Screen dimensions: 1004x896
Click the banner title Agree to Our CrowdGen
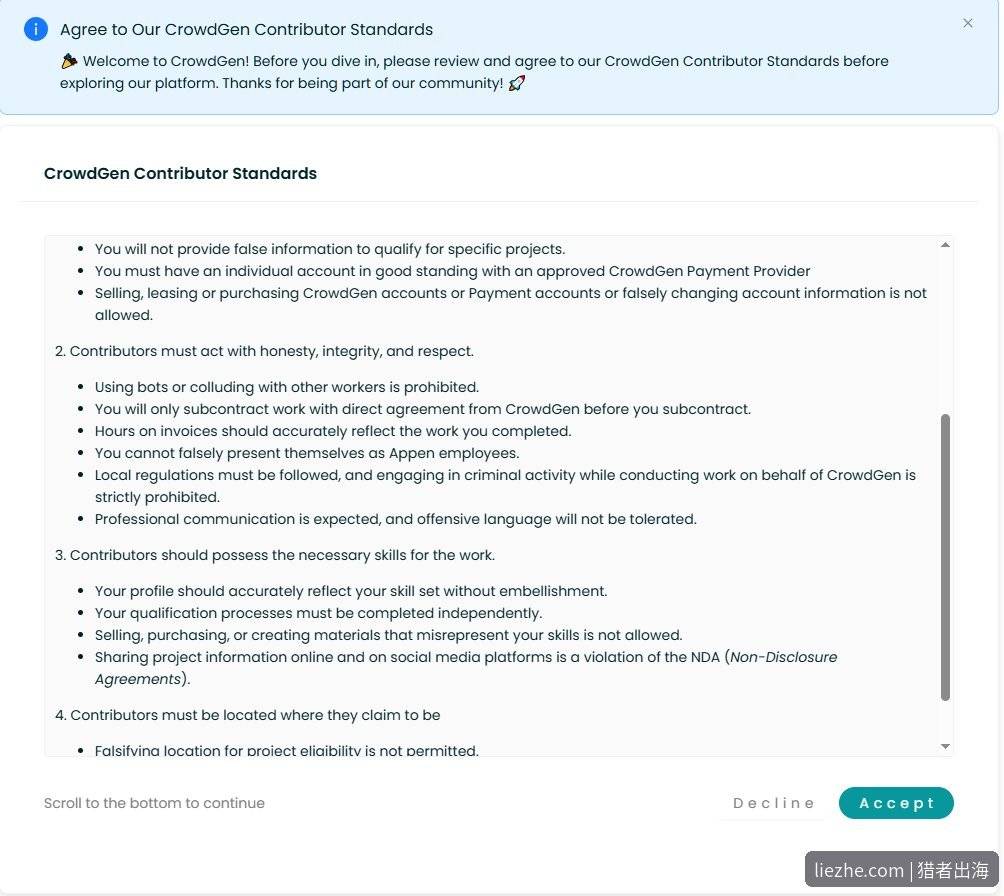247,29
